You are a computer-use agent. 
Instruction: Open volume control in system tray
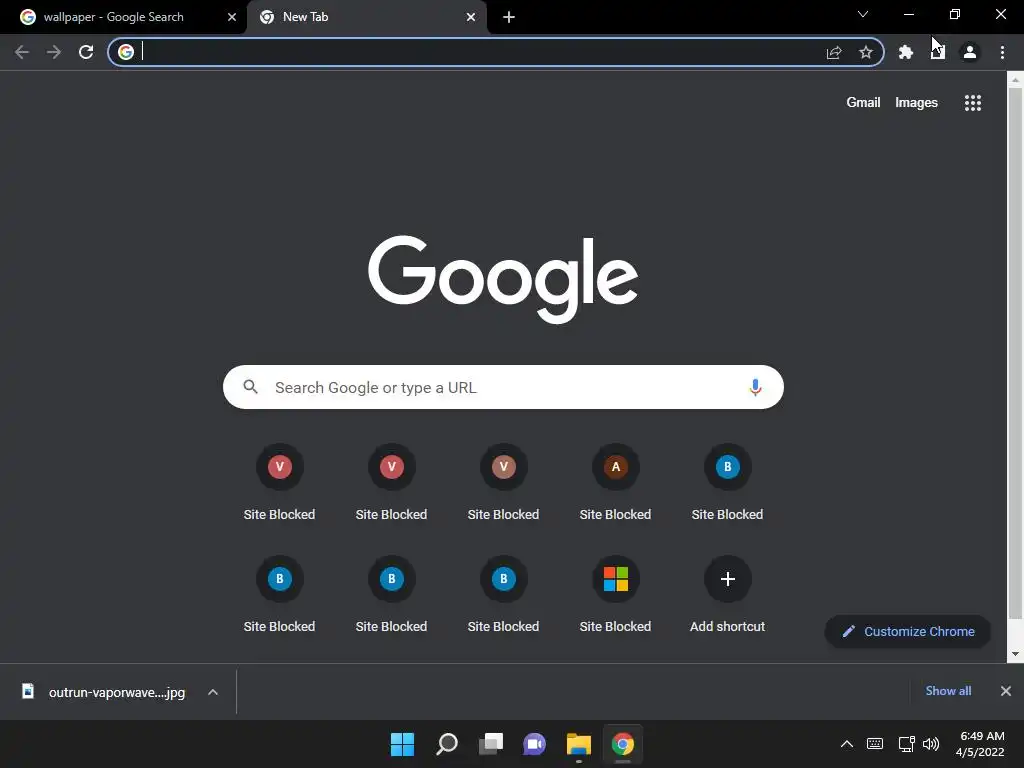coord(931,744)
